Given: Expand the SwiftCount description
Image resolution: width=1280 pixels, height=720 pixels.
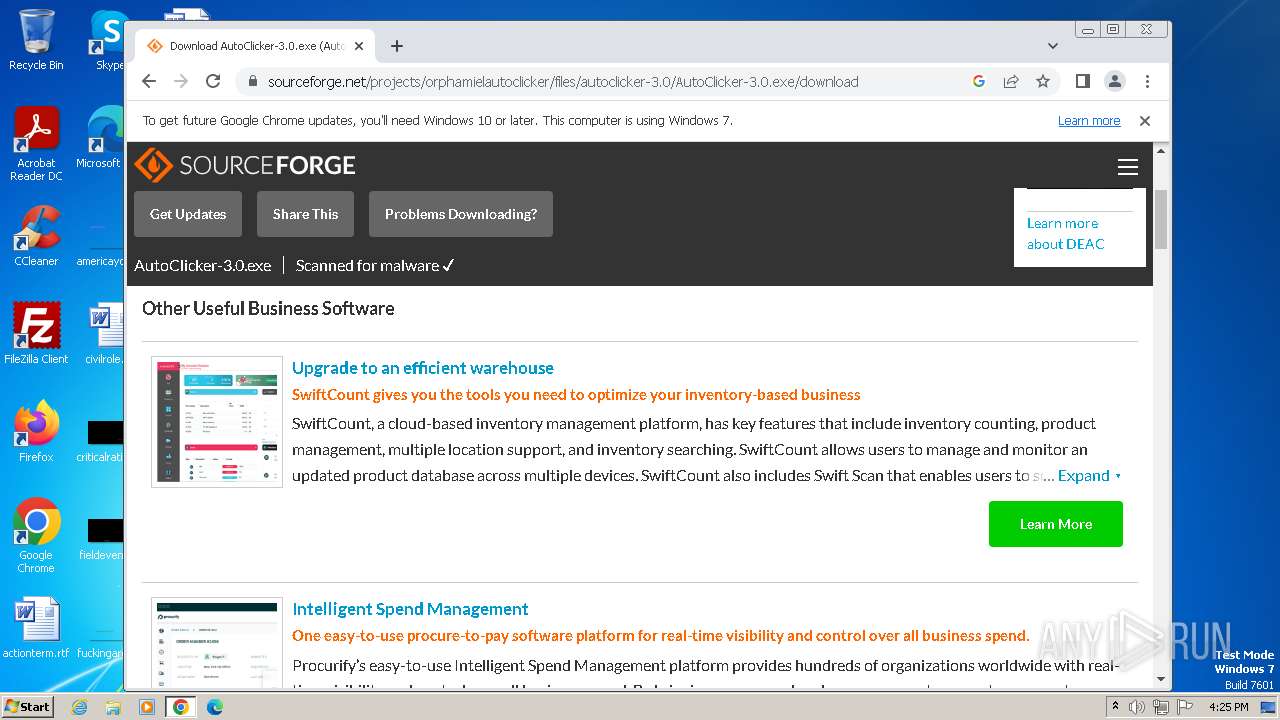Looking at the screenshot, I should (1090, 476).
